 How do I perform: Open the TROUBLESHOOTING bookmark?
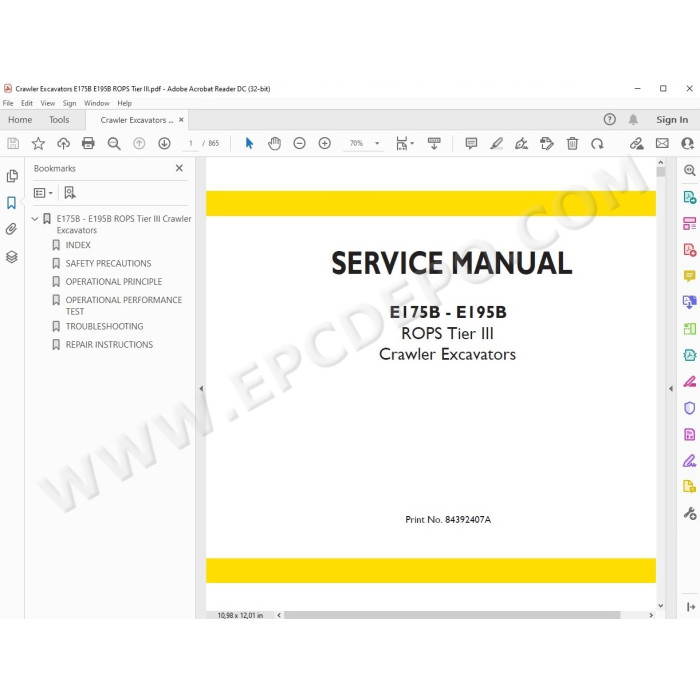point(104,326)
